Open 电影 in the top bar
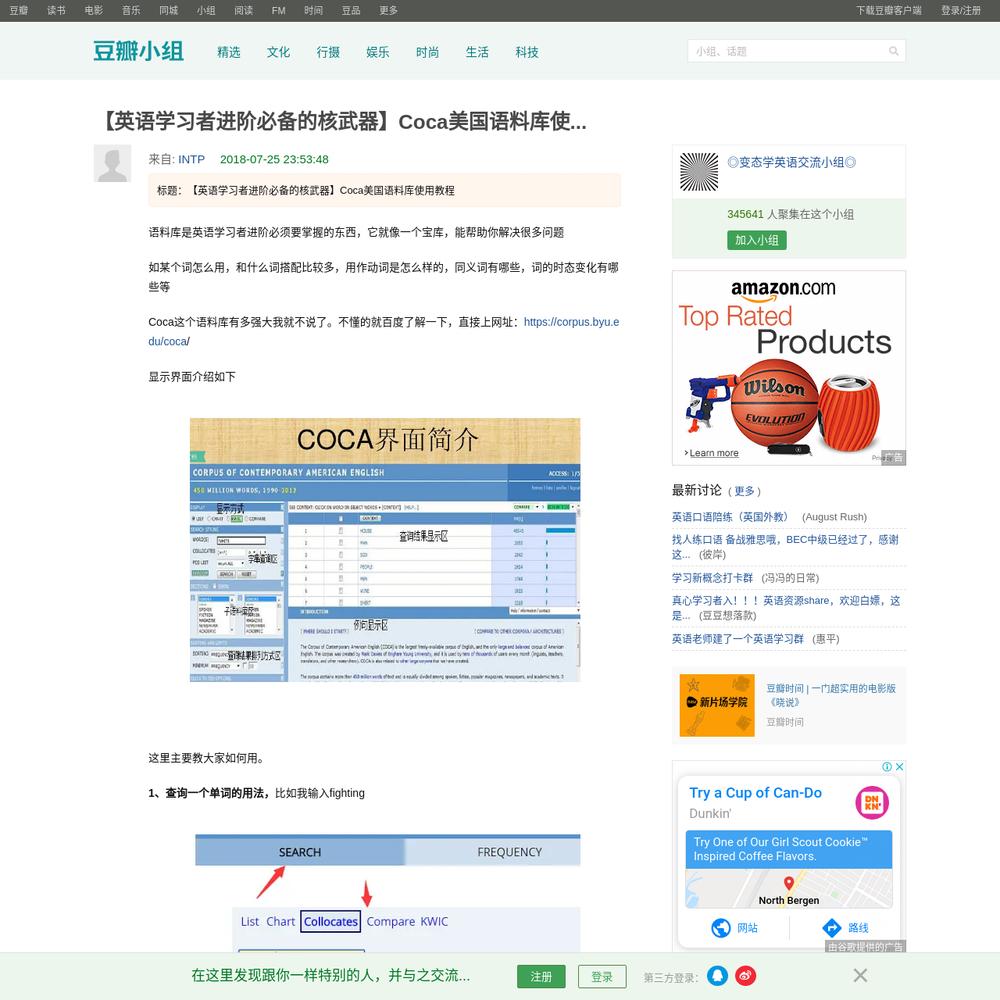 (94, 10)
